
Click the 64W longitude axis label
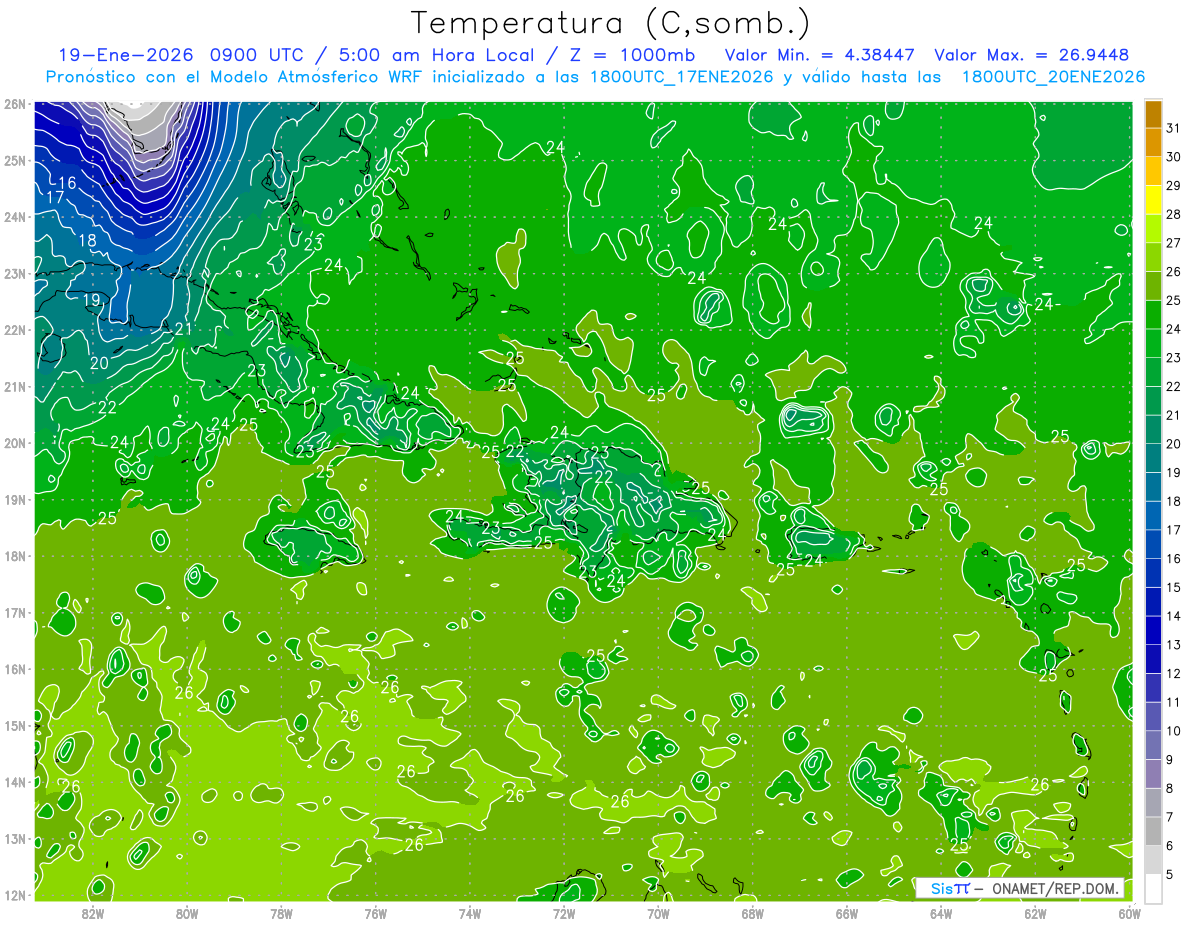click(x=941, y=913)
